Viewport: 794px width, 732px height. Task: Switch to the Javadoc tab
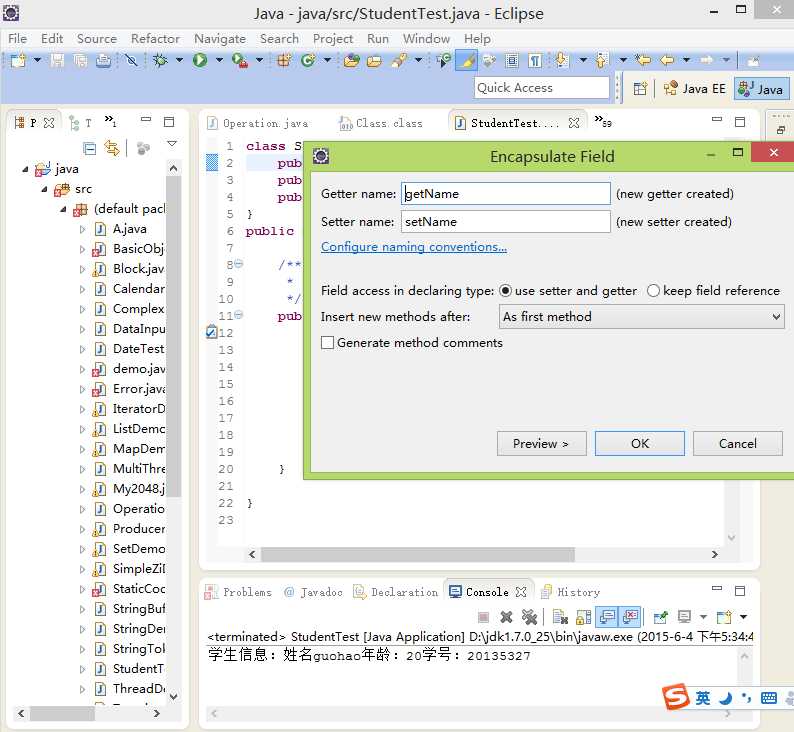313,592
